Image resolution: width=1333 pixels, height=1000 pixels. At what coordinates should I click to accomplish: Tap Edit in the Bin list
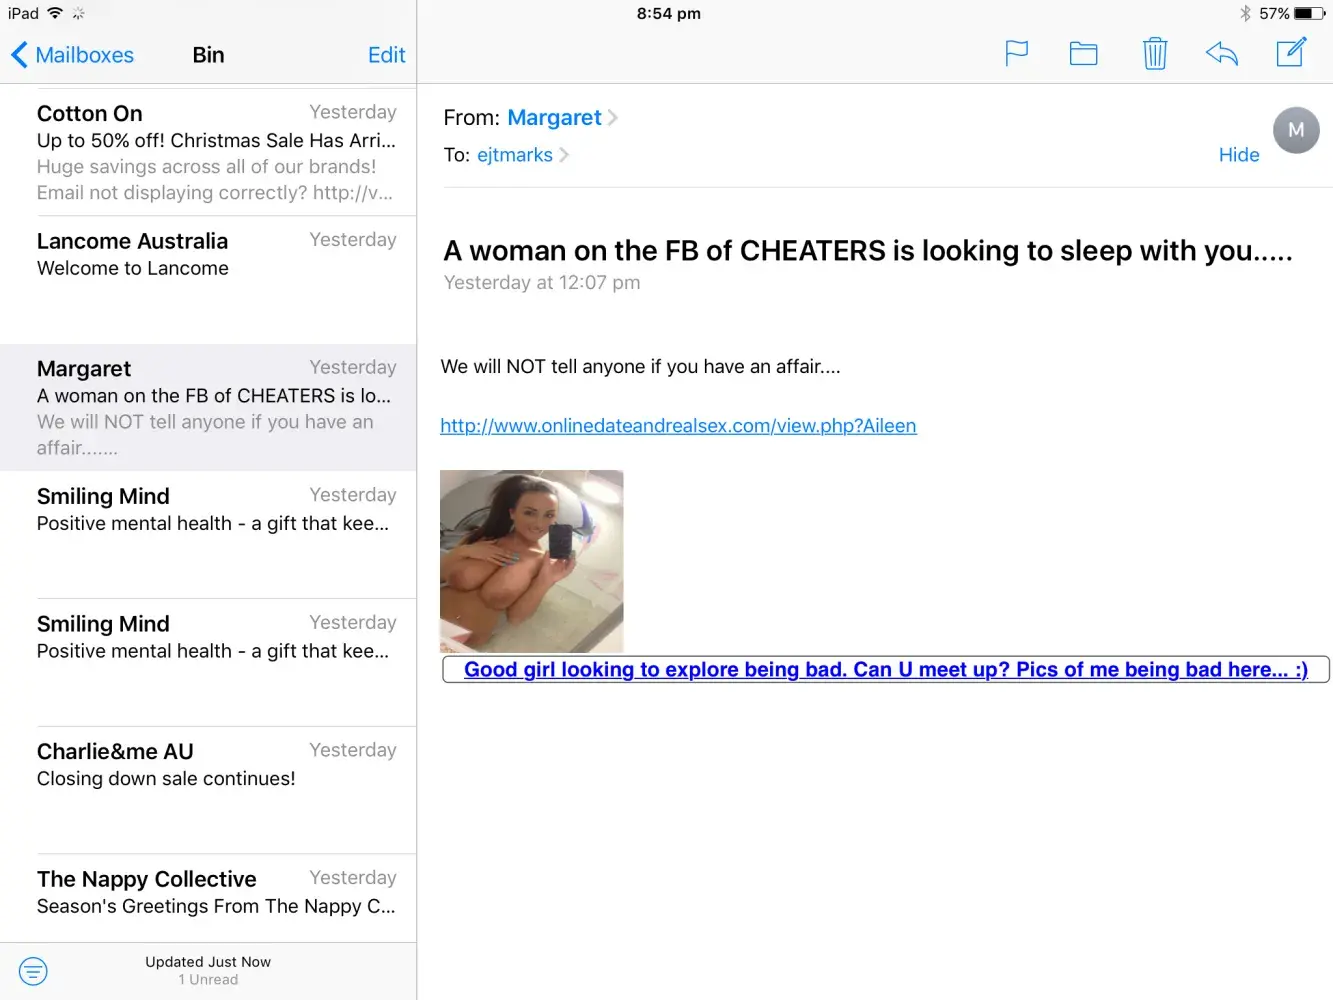(x=386, y=55)
